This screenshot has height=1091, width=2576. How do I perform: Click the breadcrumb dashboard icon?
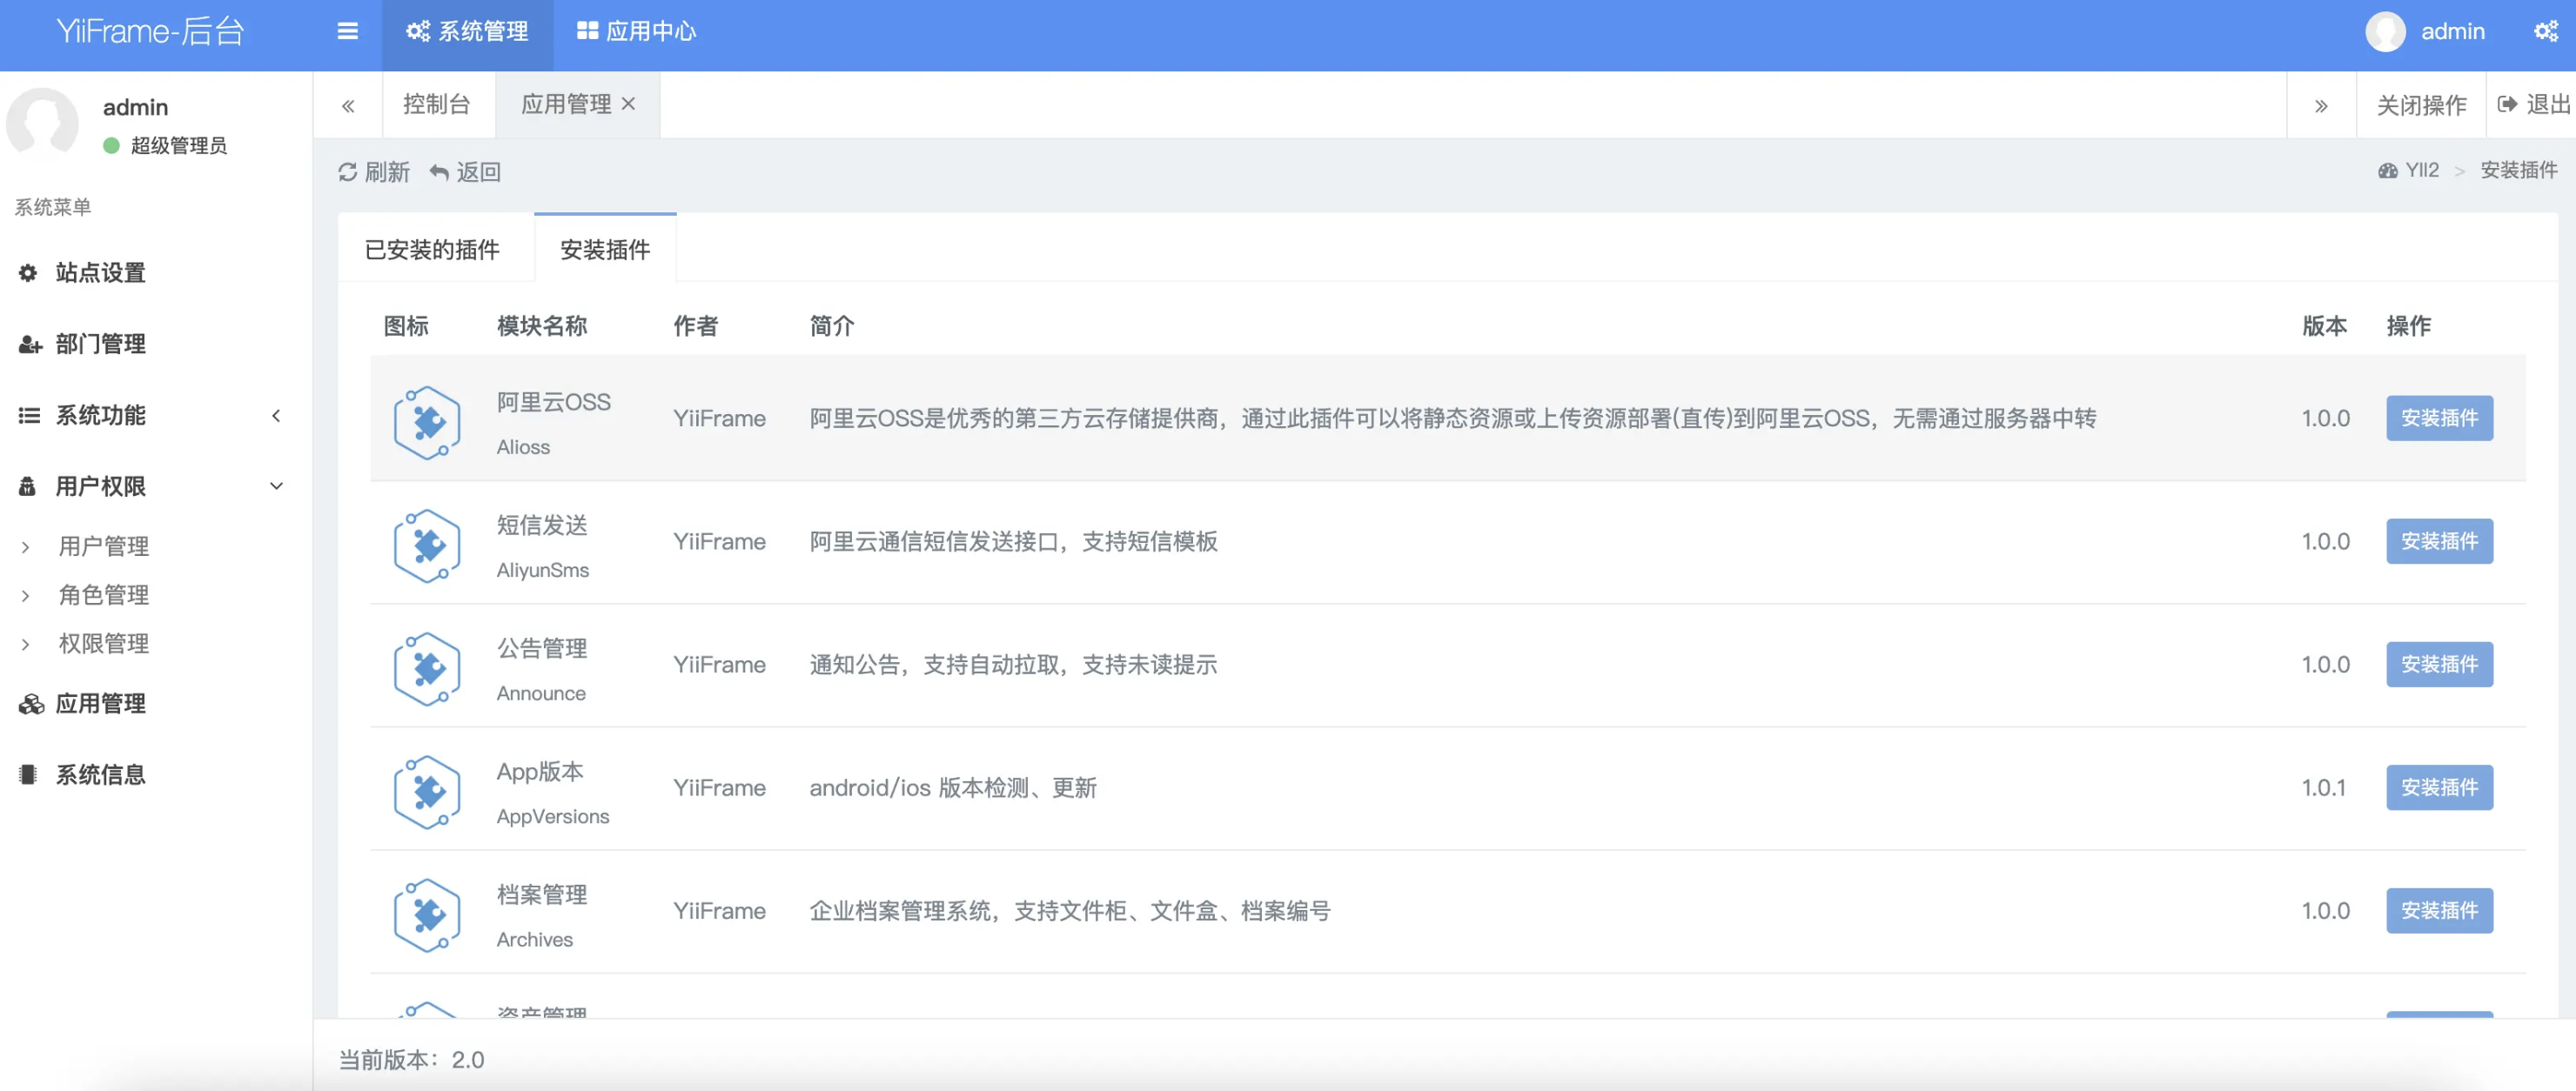[2387, 170]
